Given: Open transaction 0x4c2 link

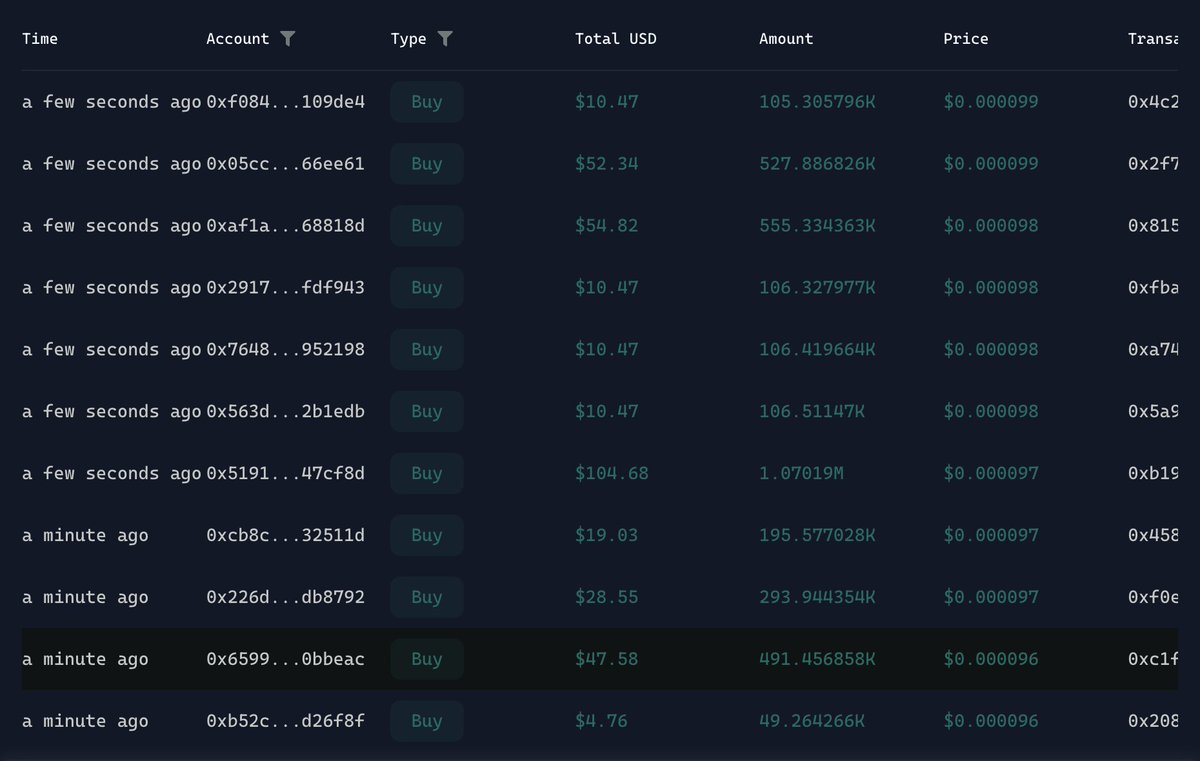Looking at the screenshot, I should coord(1153,102).
